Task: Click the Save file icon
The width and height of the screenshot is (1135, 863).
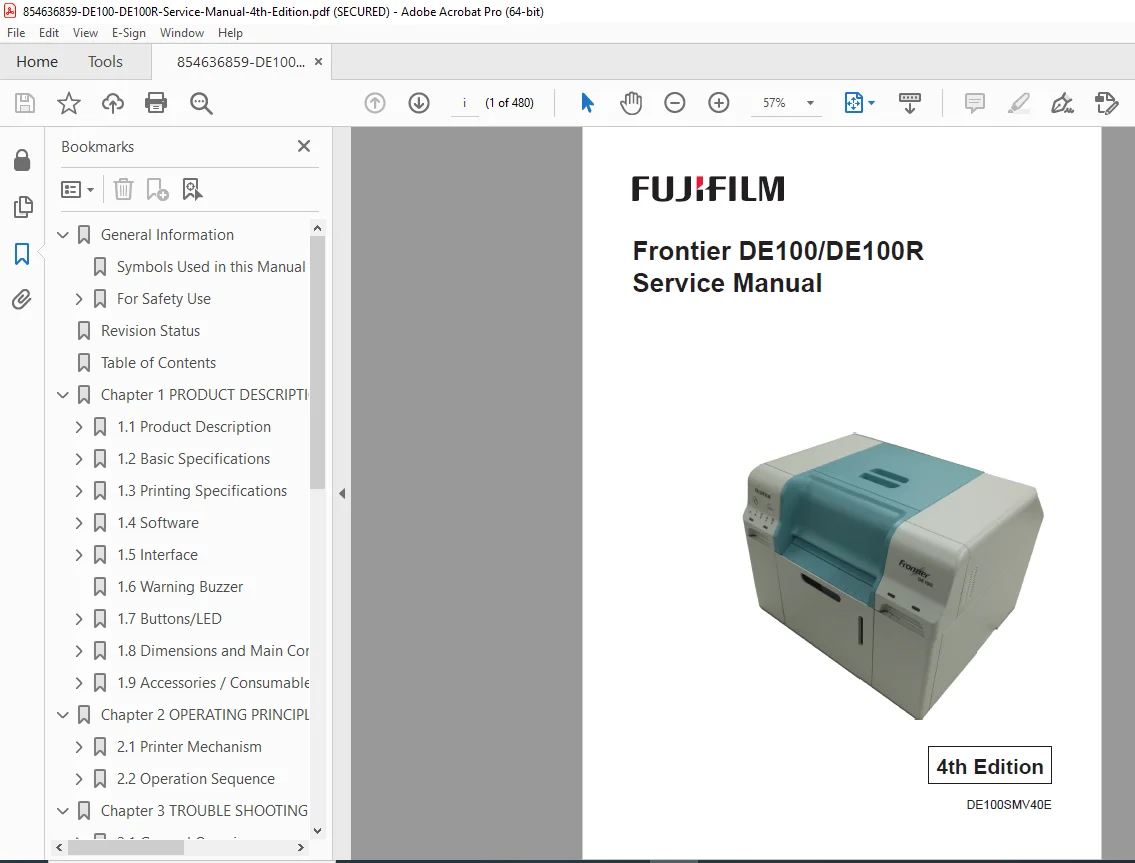Action: 25,103
